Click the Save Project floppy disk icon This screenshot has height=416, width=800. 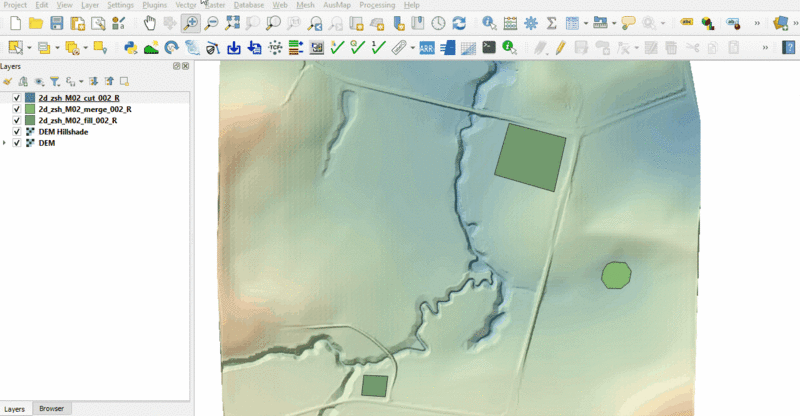56,22
